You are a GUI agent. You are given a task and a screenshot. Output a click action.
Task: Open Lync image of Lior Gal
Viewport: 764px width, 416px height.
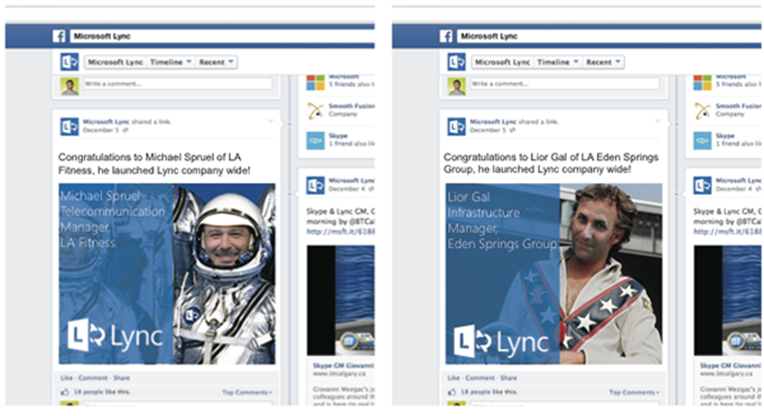coord(554,274)
